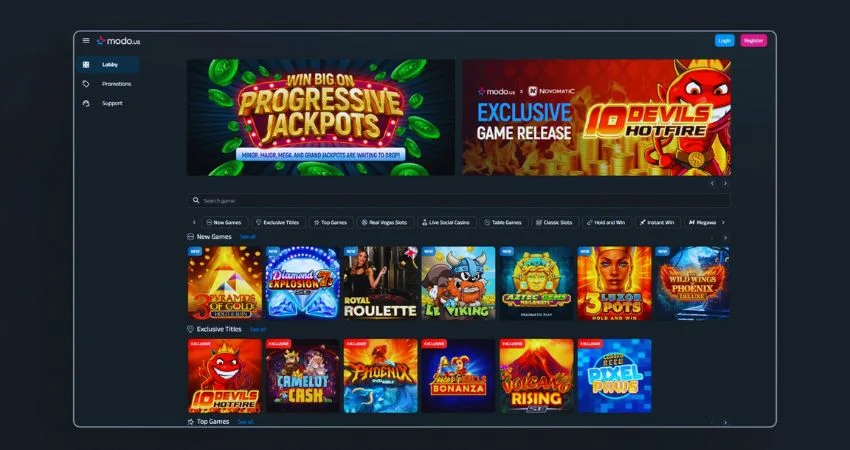Open the Pixel Paws exclusive game

tap(614, 376)
